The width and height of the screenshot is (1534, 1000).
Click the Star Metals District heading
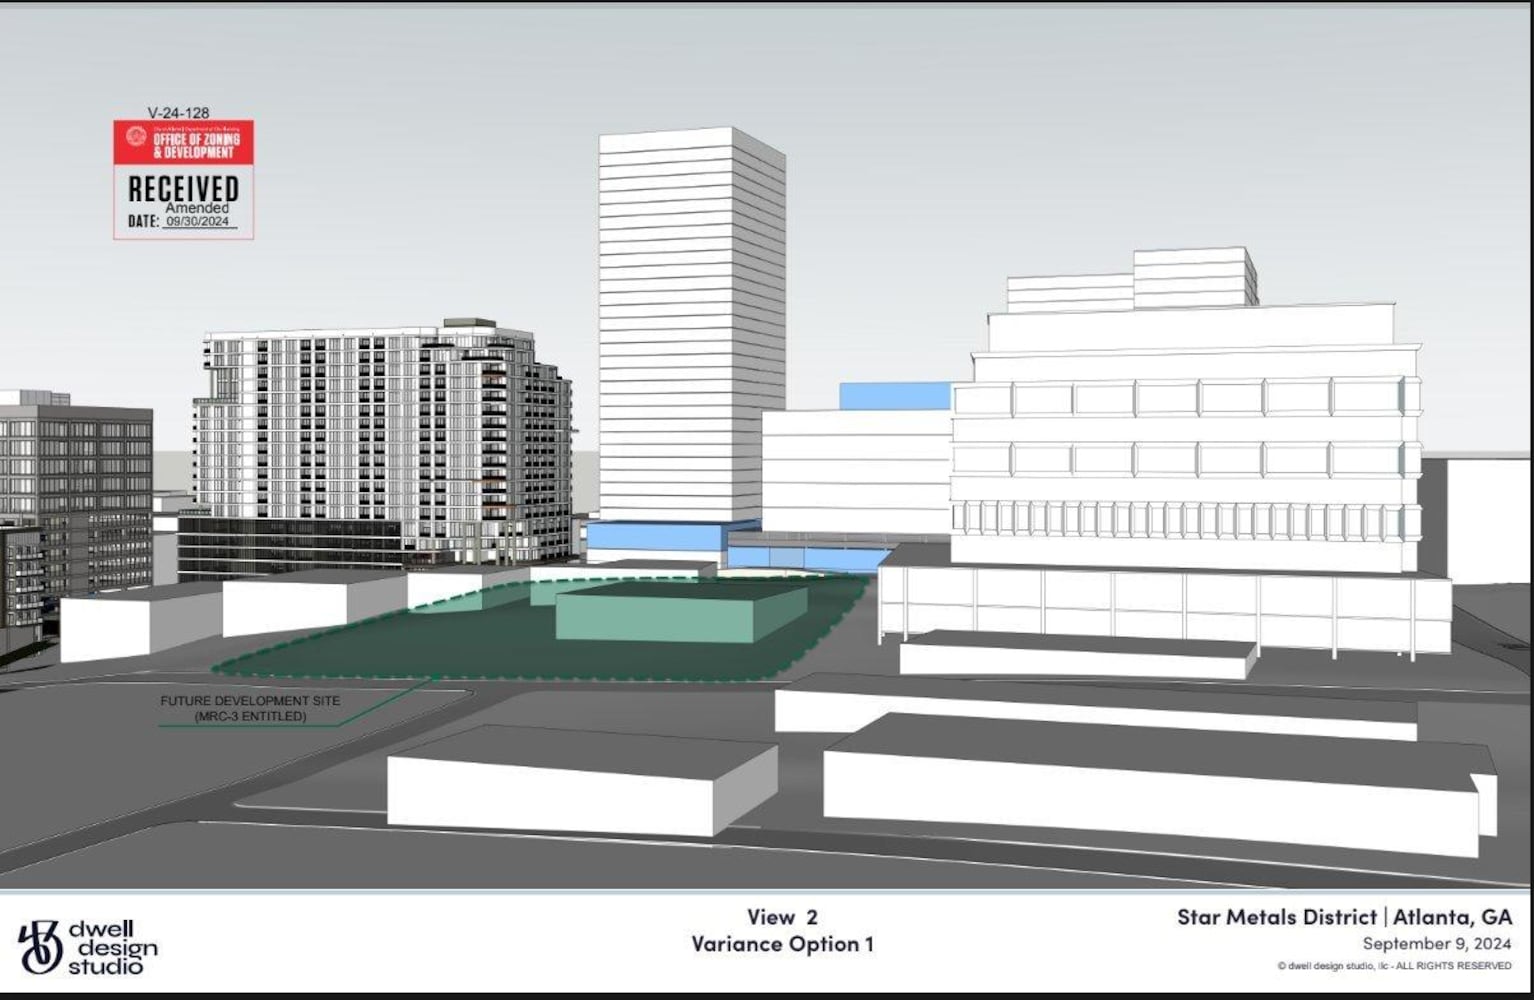[x=1276, y=916]
